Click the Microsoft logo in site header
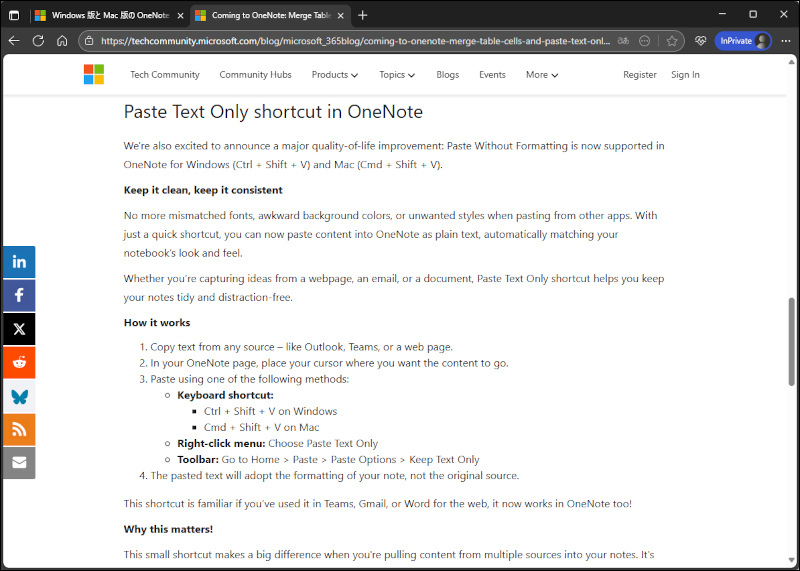Viewport: 800px width, 571px height. point(94,75)
